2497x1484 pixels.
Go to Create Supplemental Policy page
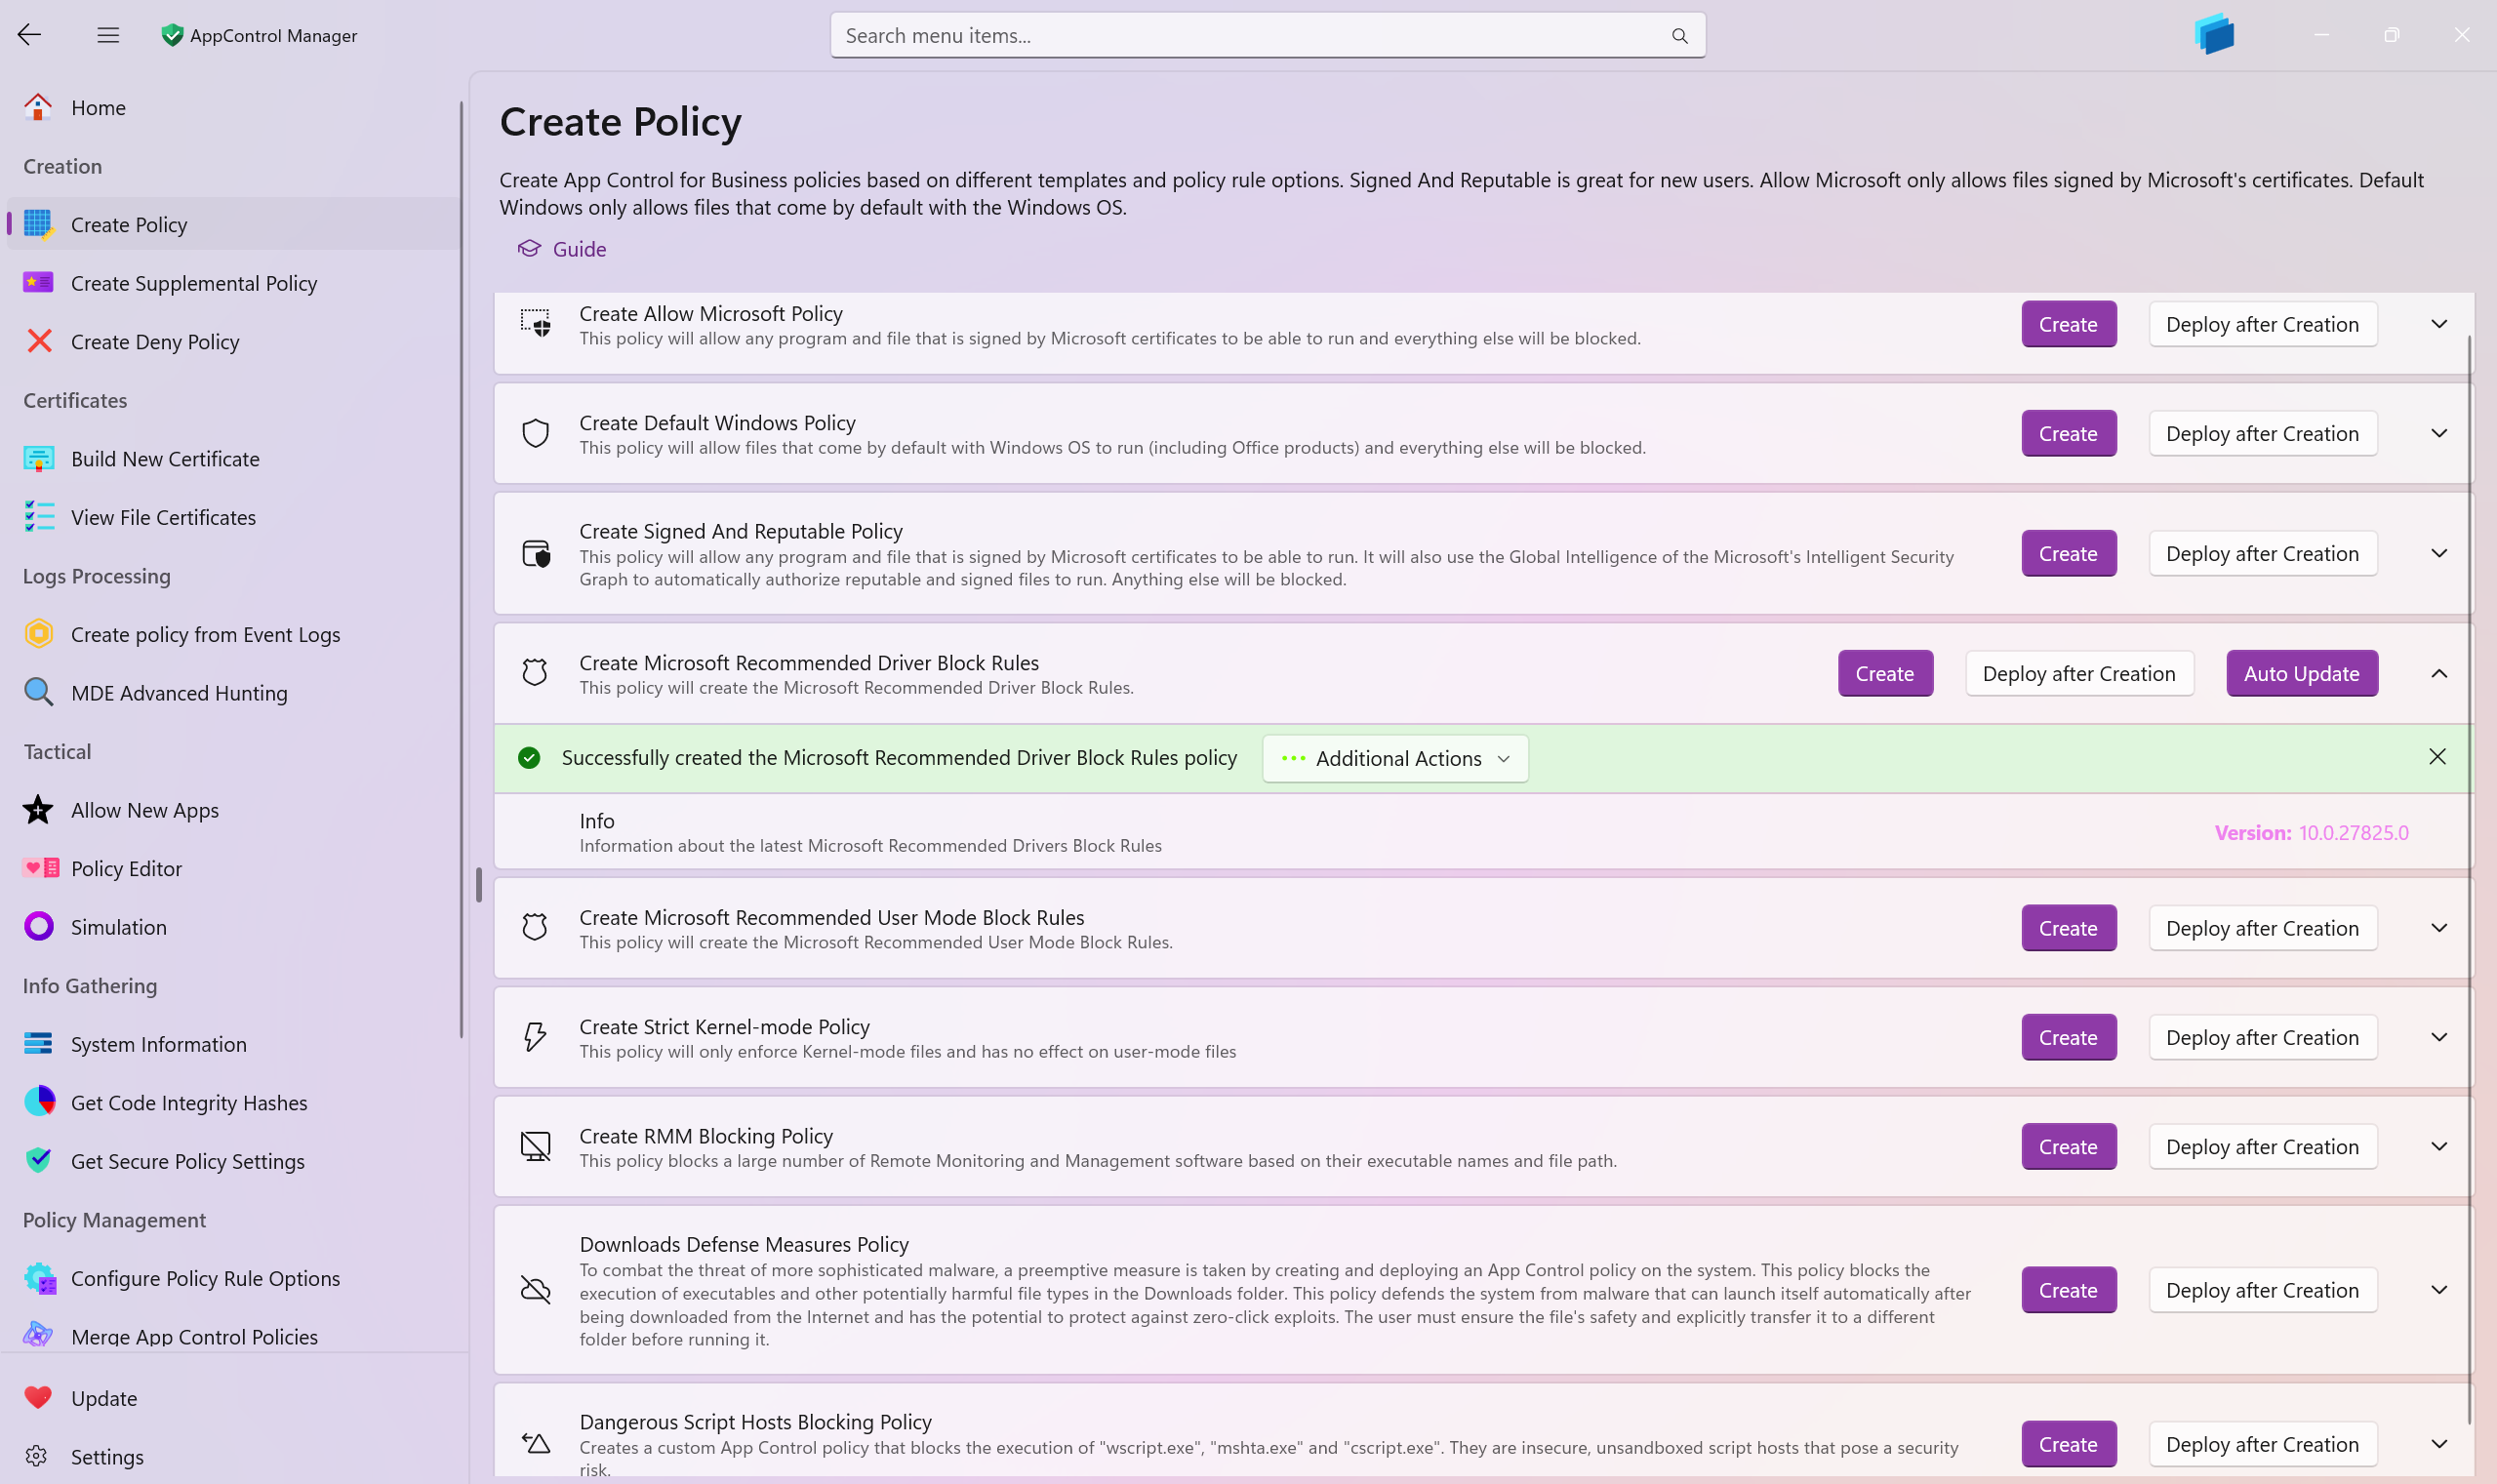194,283
